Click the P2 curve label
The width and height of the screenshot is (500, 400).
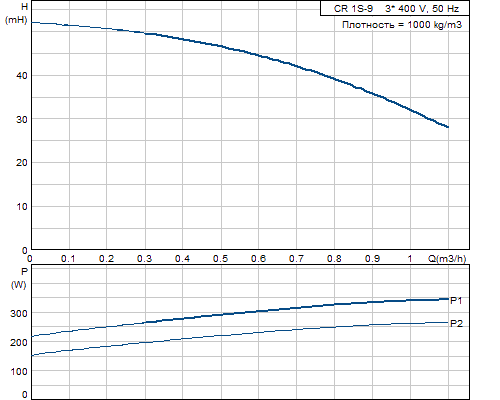click(456, 323)
